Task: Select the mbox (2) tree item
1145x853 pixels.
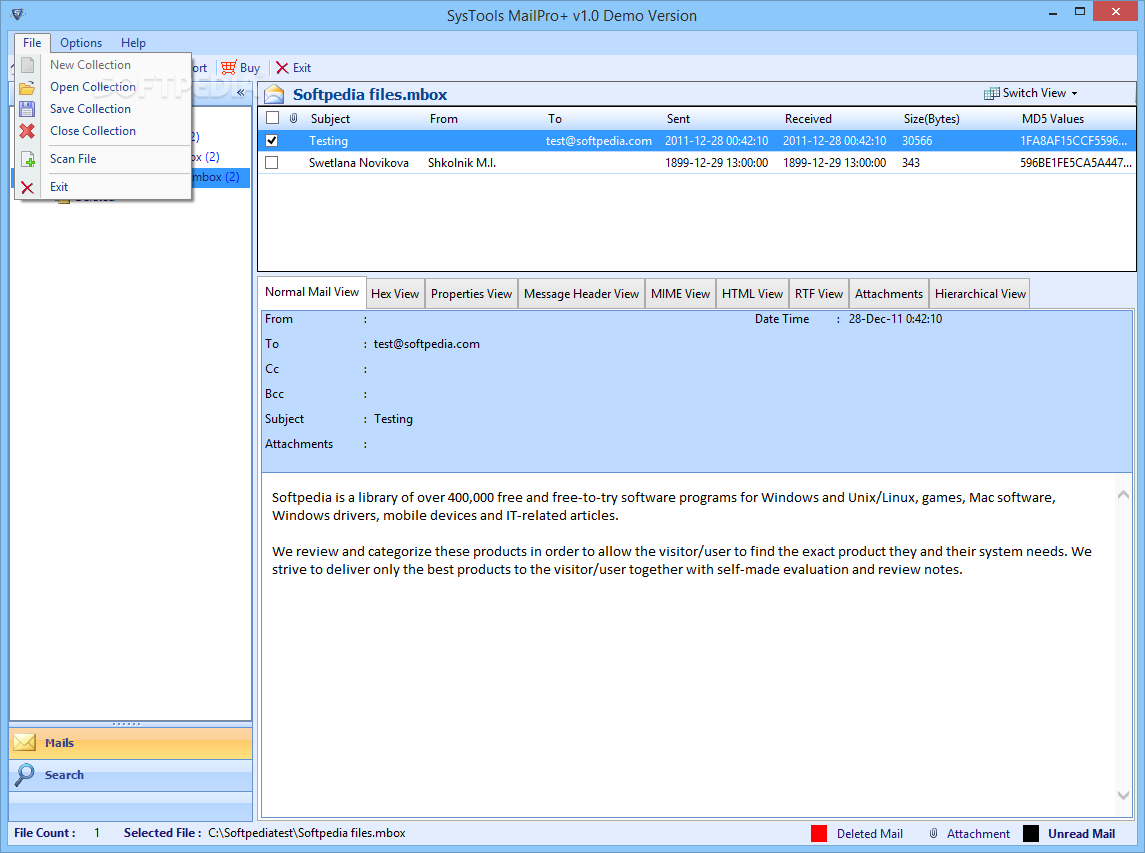Action: pos(215,177)
